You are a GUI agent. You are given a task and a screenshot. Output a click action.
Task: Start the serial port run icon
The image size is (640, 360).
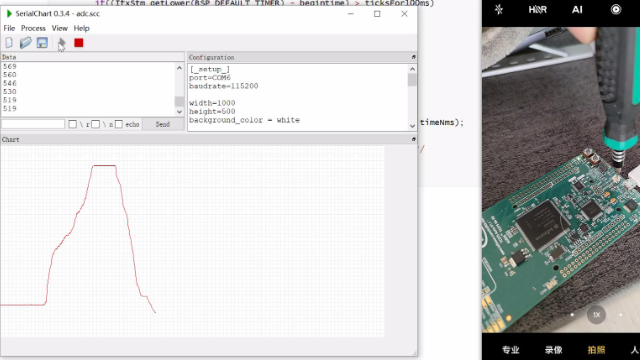point(62,43)
